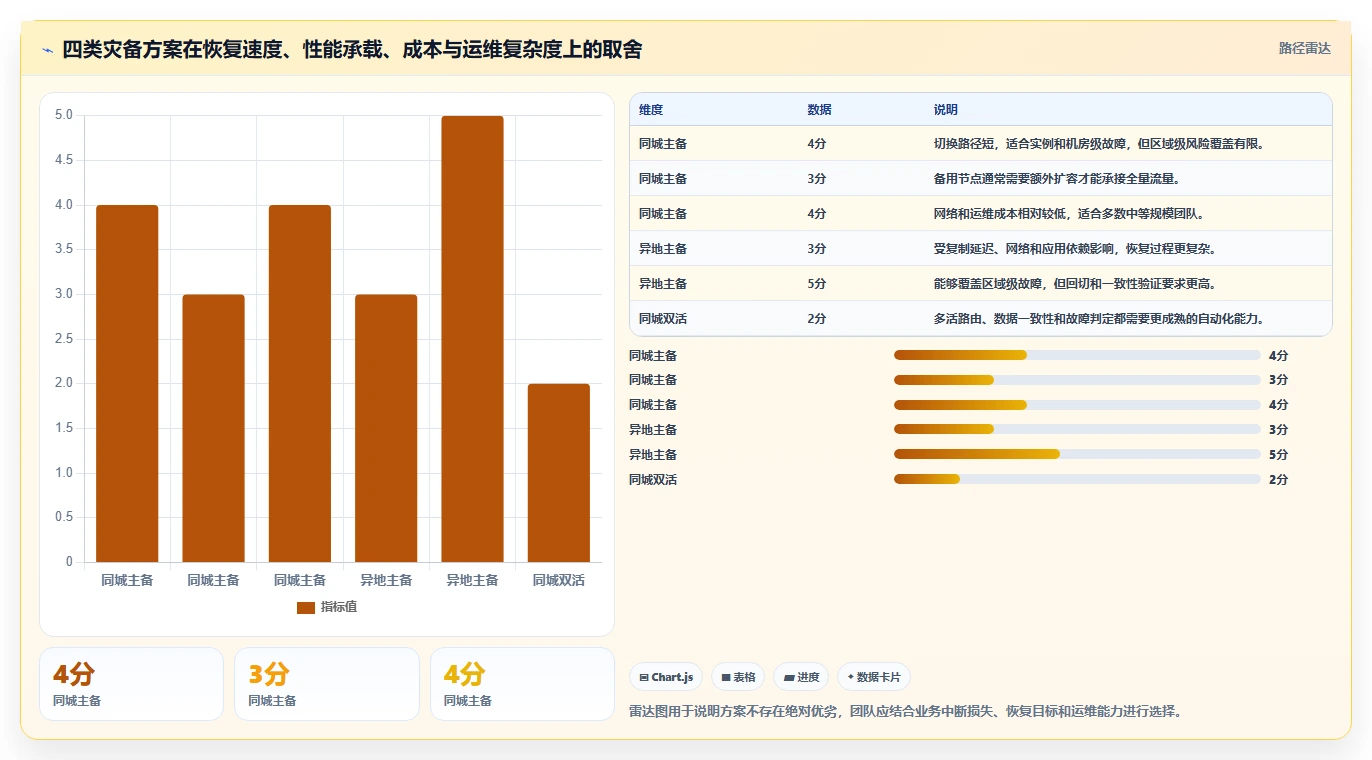The height and width of the screenshot is (760, 1372).
Task: Click the page title about 四类灾备方案
Action: pyautogui.click(x=352, y=49)
